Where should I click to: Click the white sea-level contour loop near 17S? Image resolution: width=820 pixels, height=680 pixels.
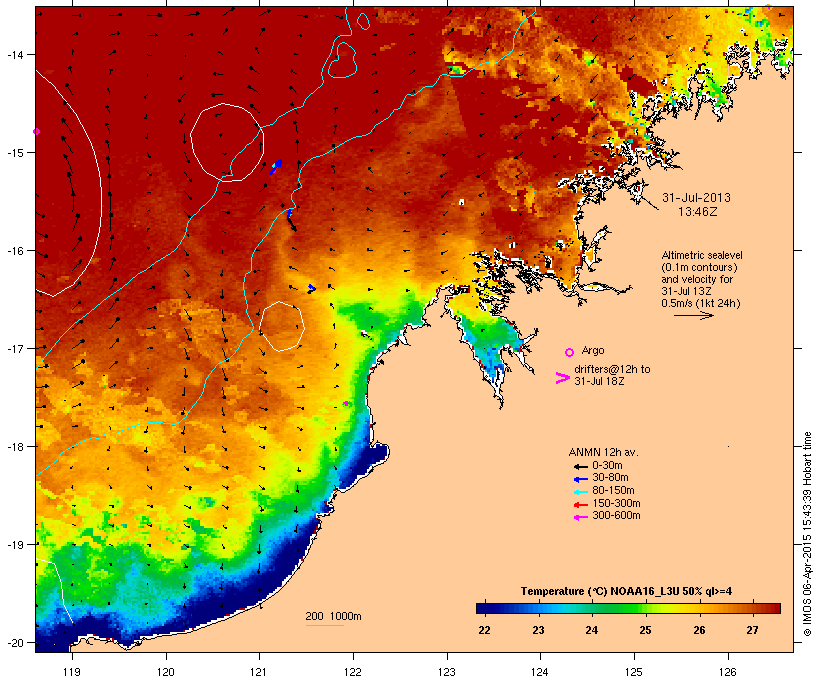(282, 326)
